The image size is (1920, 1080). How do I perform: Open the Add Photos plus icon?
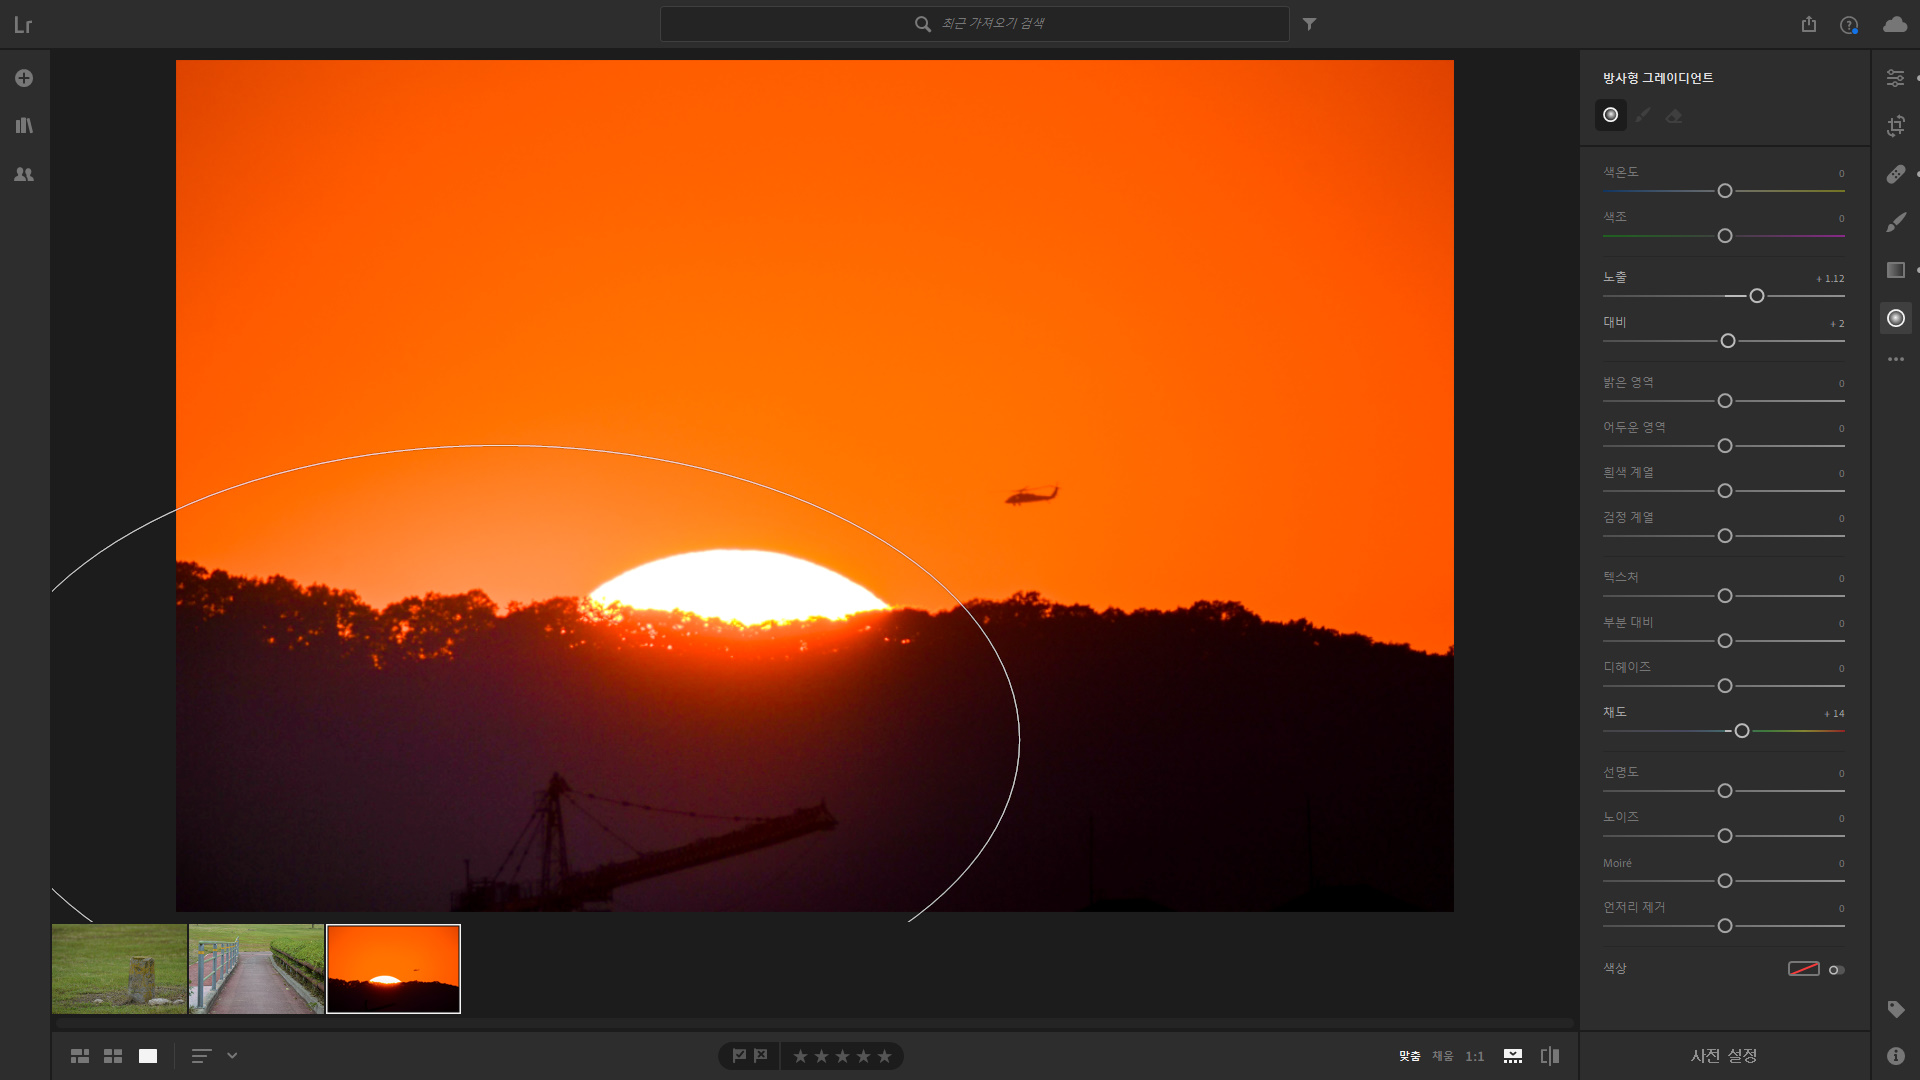click(x=24, y=78)
